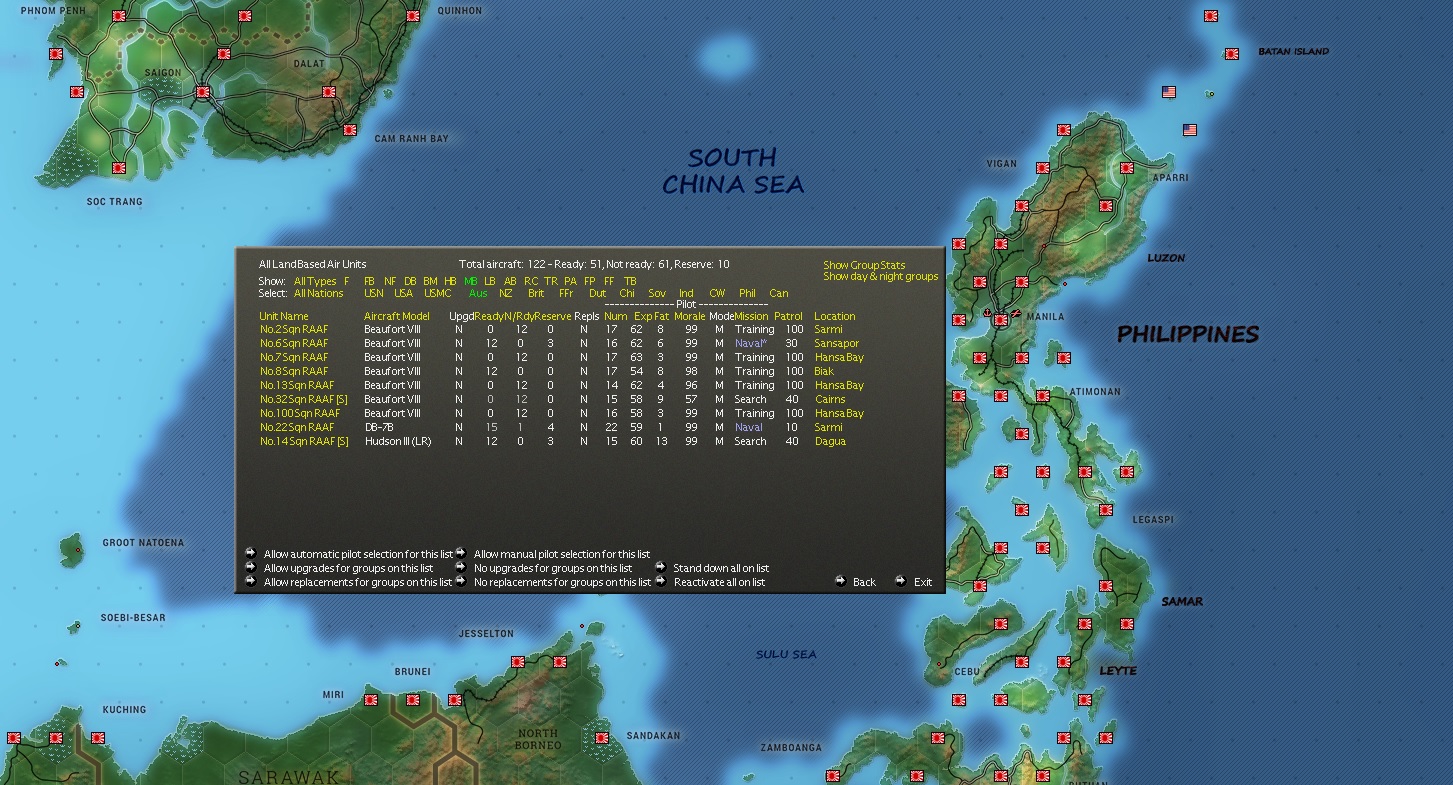Screen dimensions: 1453x785
Task: Enable the FB fighter-bomber type filter
Action: (x=370, y=282)
